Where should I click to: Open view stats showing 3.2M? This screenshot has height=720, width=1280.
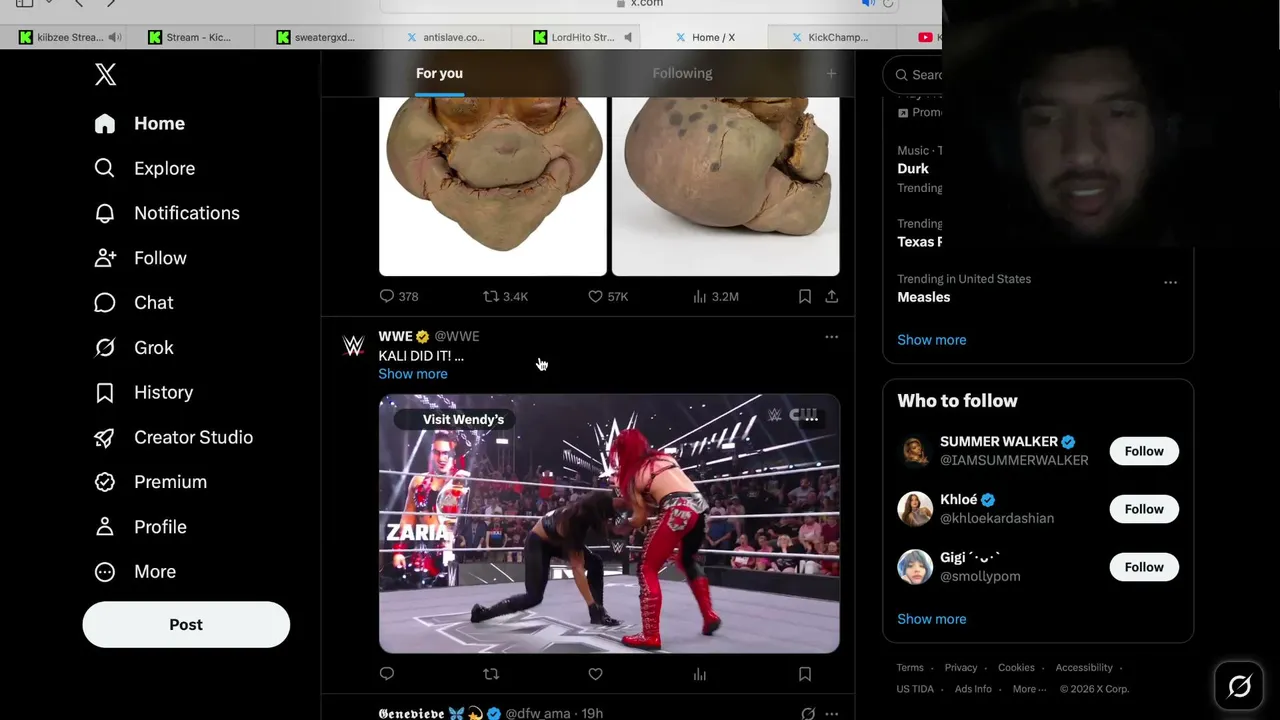pyautogui.click(x=715, y=296)
